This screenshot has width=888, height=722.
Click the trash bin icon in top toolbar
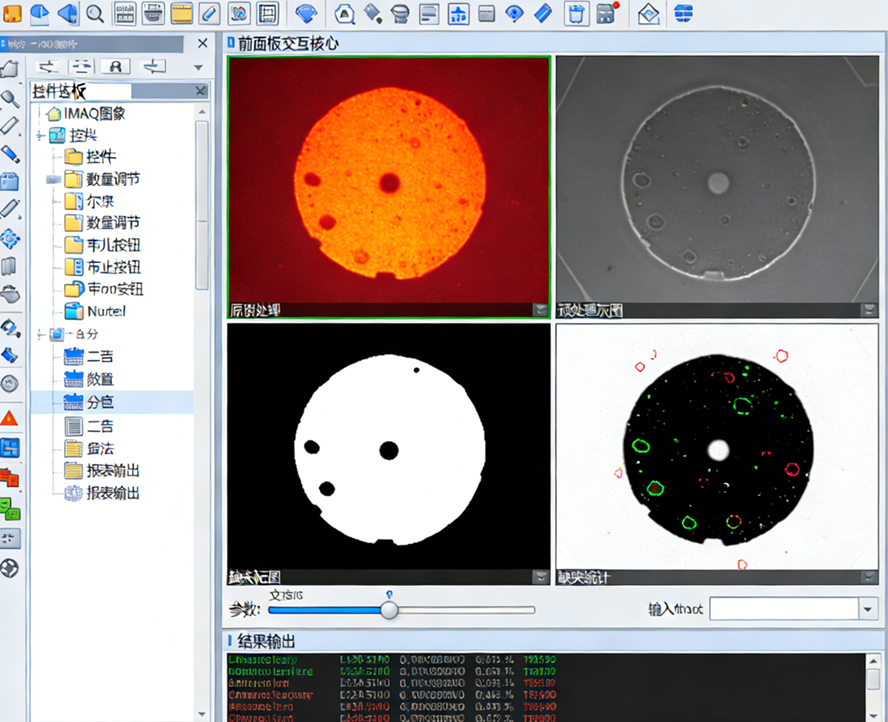(577, 13)
